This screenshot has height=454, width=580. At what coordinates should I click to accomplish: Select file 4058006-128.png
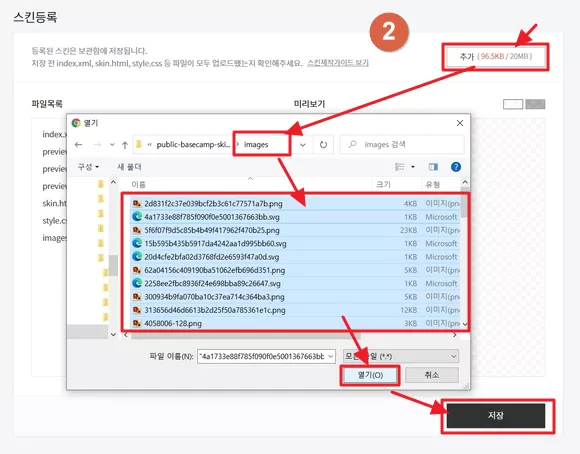tap(295, 323)
